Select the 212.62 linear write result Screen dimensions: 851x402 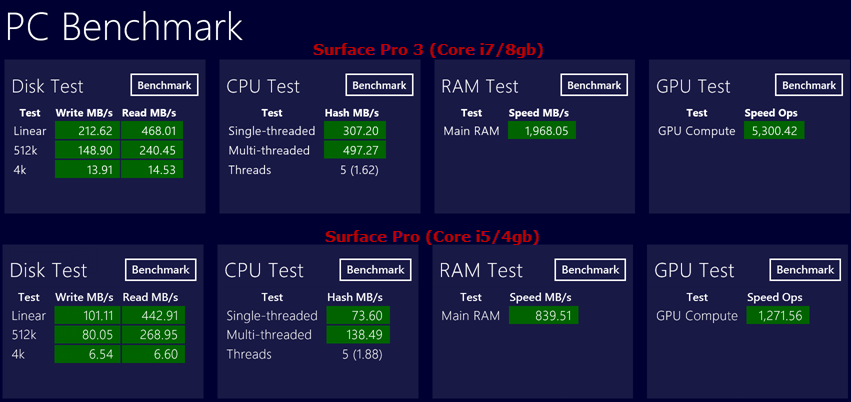coord(87,131)
